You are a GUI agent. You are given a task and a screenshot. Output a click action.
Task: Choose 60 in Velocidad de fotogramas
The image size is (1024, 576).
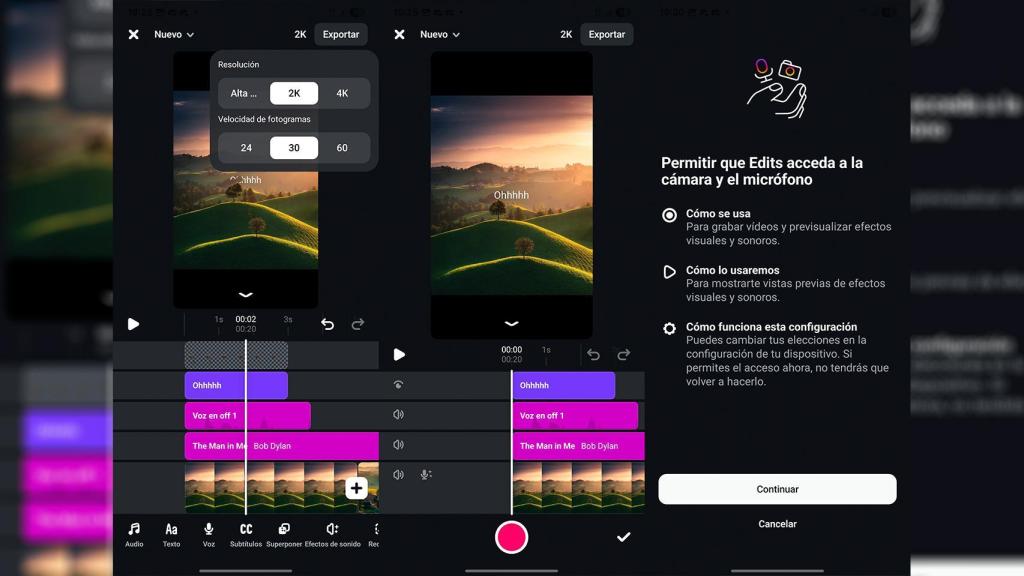pos(343,147)
